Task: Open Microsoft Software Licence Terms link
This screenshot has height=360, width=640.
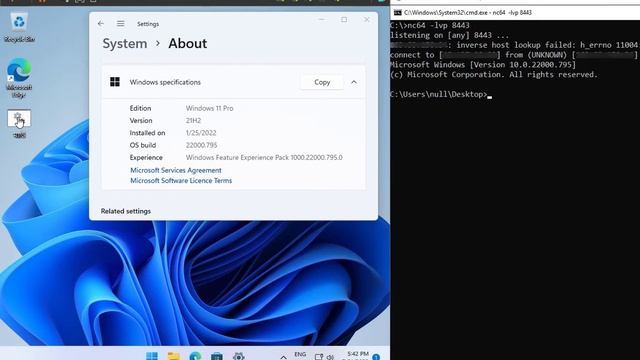Action: coord(181,180)
